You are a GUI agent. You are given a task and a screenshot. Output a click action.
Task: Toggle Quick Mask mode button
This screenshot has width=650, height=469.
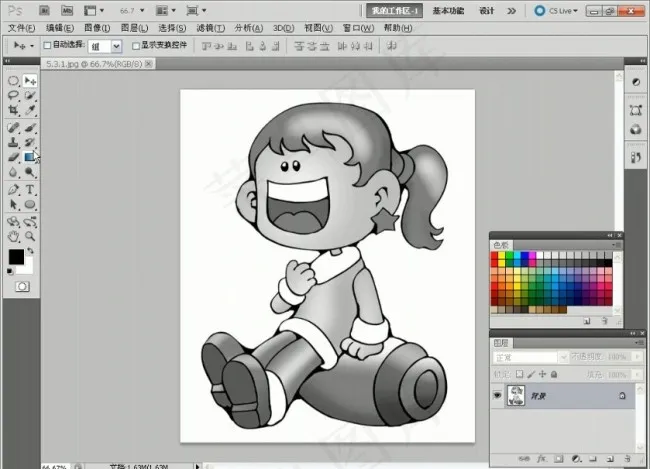point(22,286)
